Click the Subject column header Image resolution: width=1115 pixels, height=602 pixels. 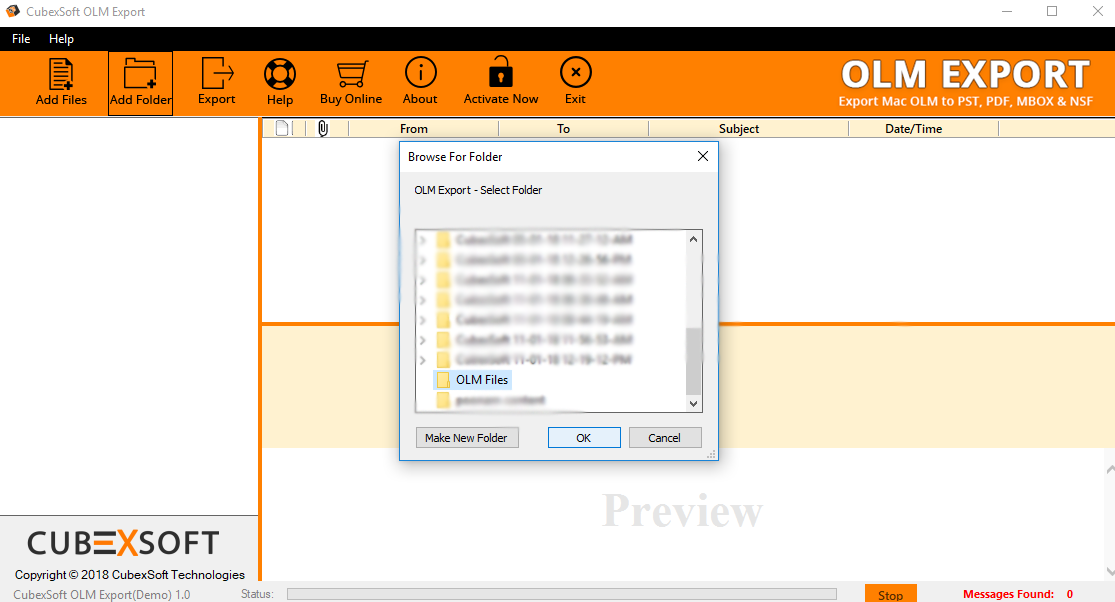click(x=739, y=129)
